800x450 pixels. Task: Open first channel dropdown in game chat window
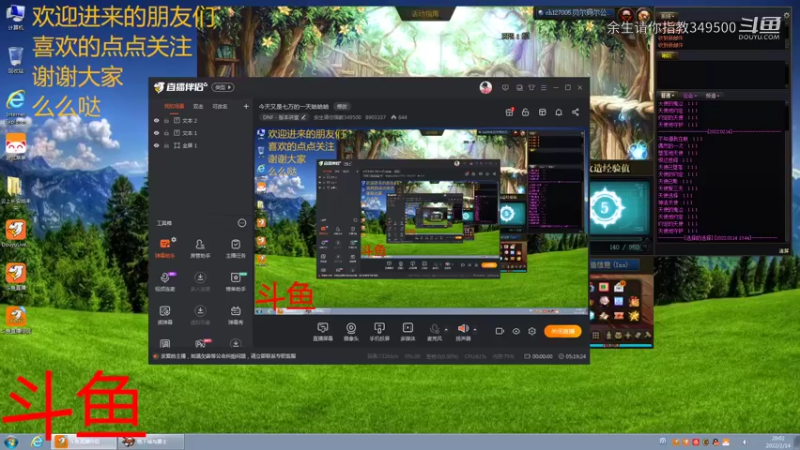[x=667, y=95]
